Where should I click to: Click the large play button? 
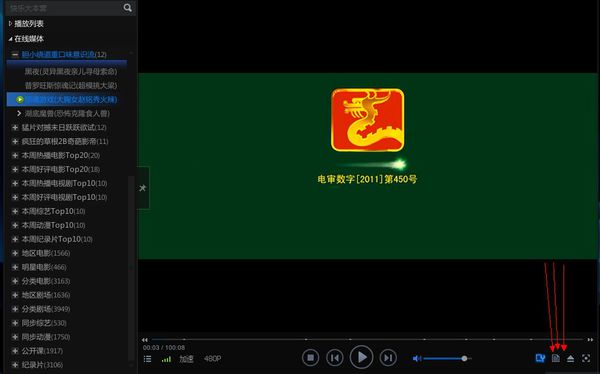(361, 357)
